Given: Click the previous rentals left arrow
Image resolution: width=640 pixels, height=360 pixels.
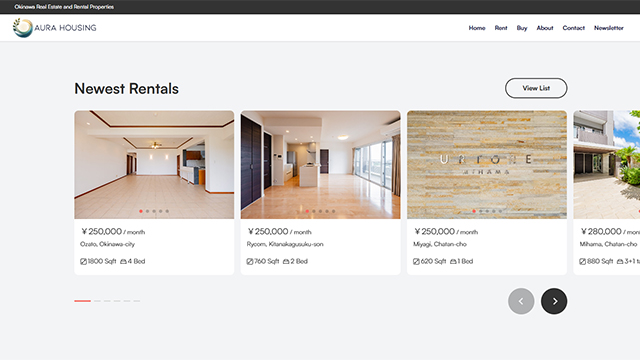Looking at the screenshot, I should tap(521, 301).
